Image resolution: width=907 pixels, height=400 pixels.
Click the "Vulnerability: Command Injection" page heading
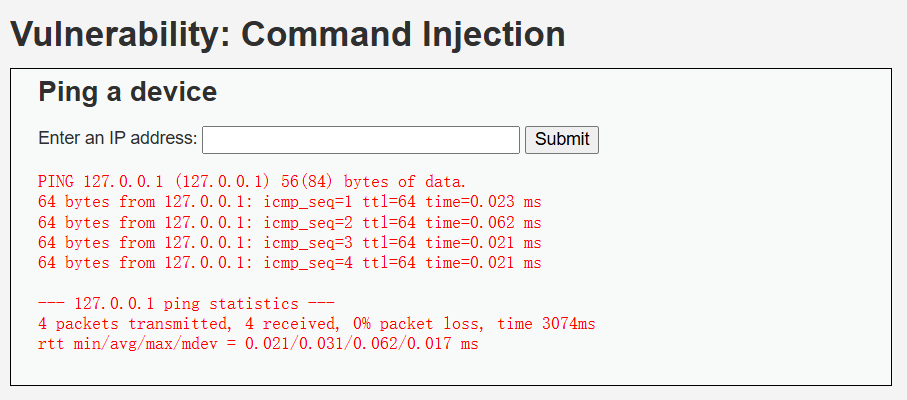click(x=287, y=34)
